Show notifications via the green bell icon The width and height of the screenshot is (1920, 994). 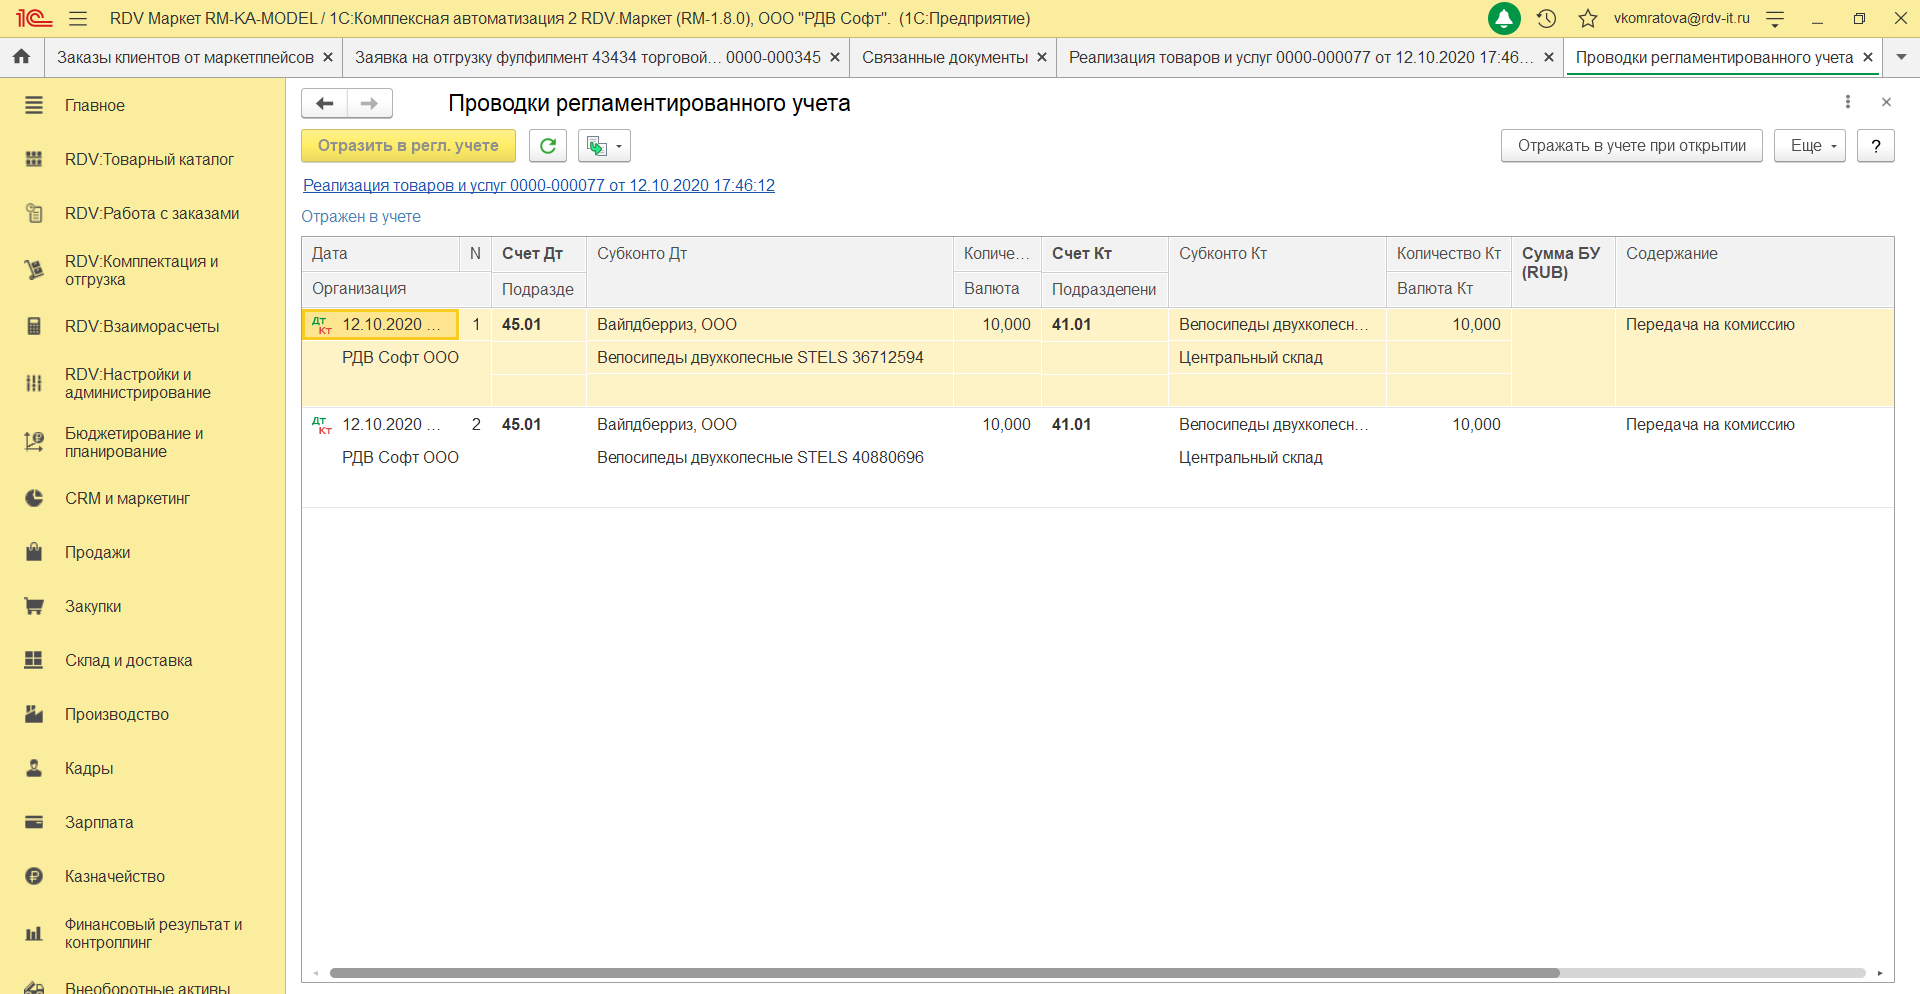1504,18
